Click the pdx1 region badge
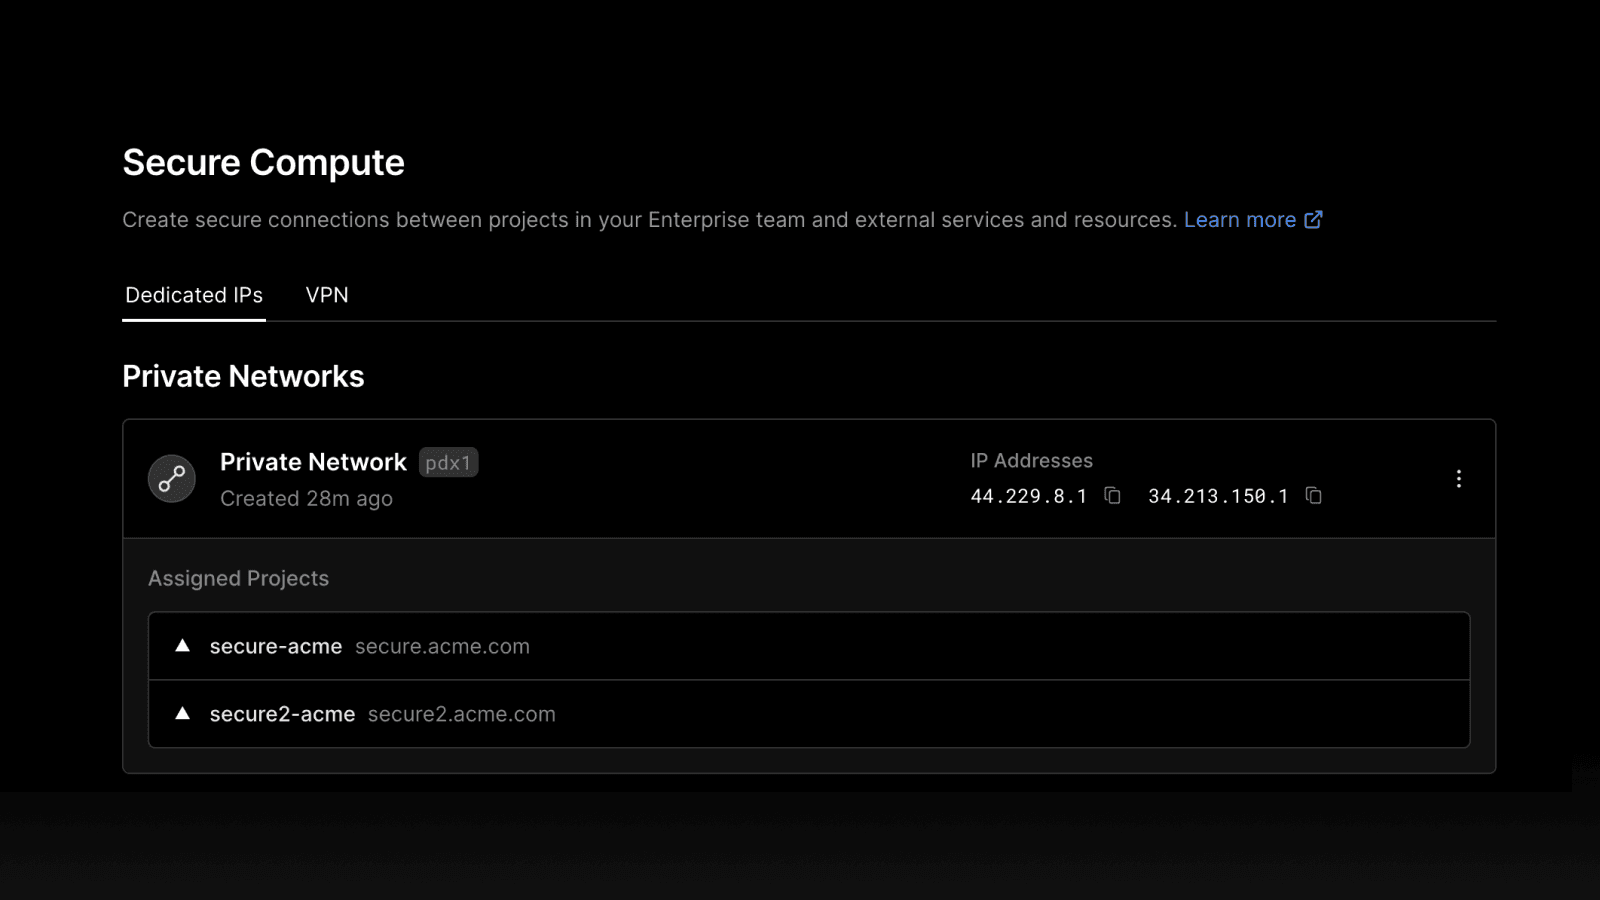The width and height of the screenshot is (1600, 900). [448, 463]
